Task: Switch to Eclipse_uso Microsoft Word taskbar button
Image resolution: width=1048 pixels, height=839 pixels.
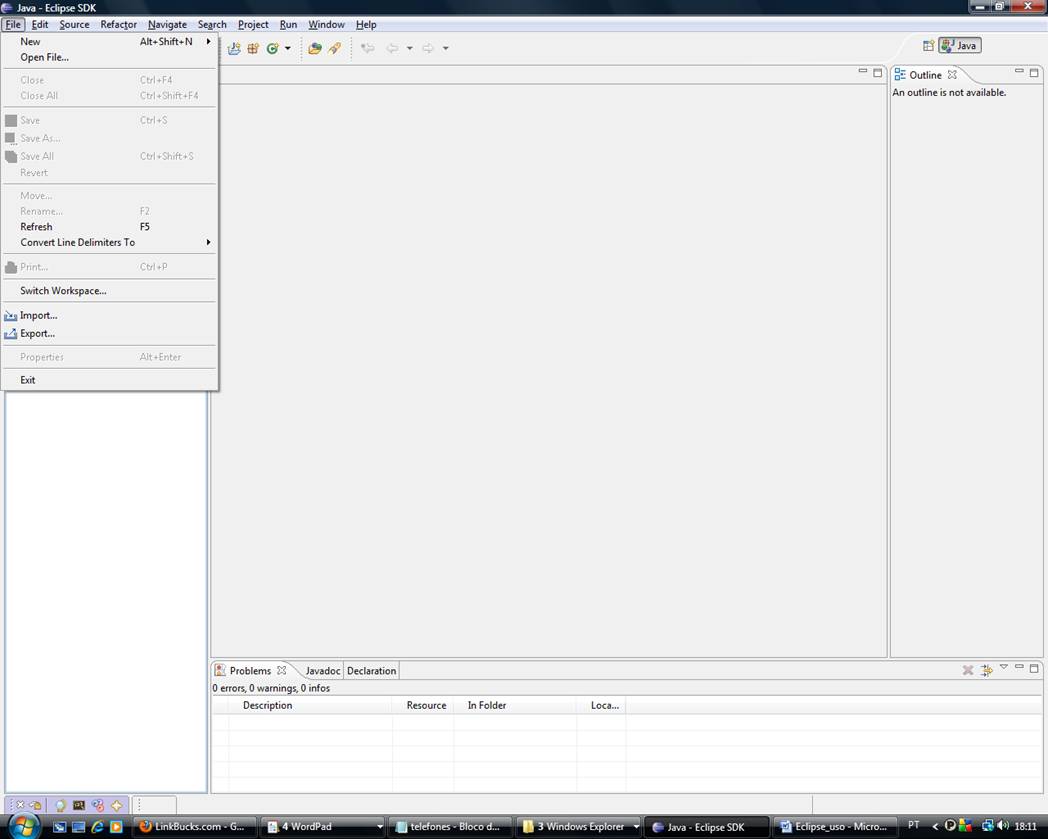Action: tap(835, 826)
